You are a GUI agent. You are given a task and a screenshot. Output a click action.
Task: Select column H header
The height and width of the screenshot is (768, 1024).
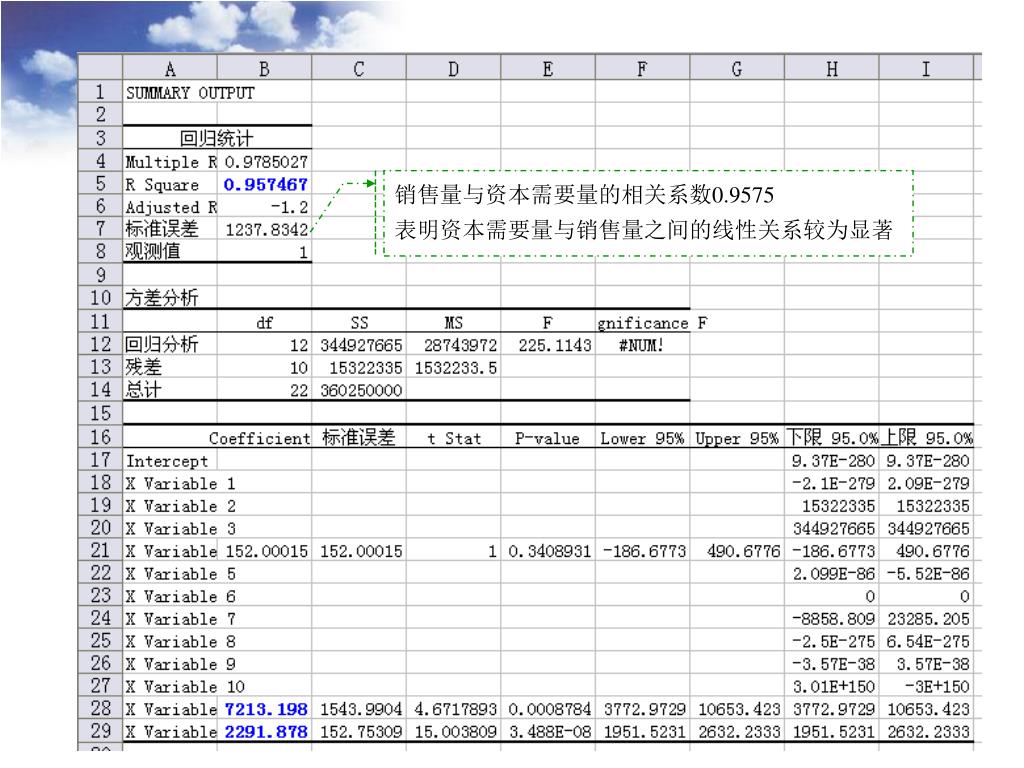coord(832,69)
